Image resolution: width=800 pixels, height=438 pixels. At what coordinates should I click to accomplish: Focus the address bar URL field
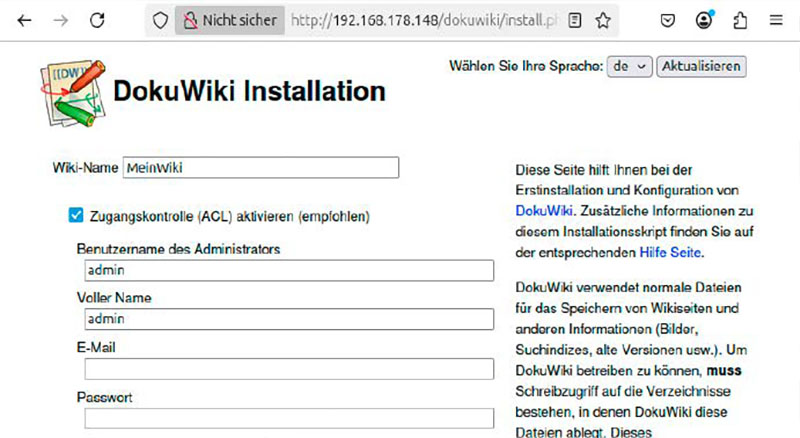click(423, 20)
